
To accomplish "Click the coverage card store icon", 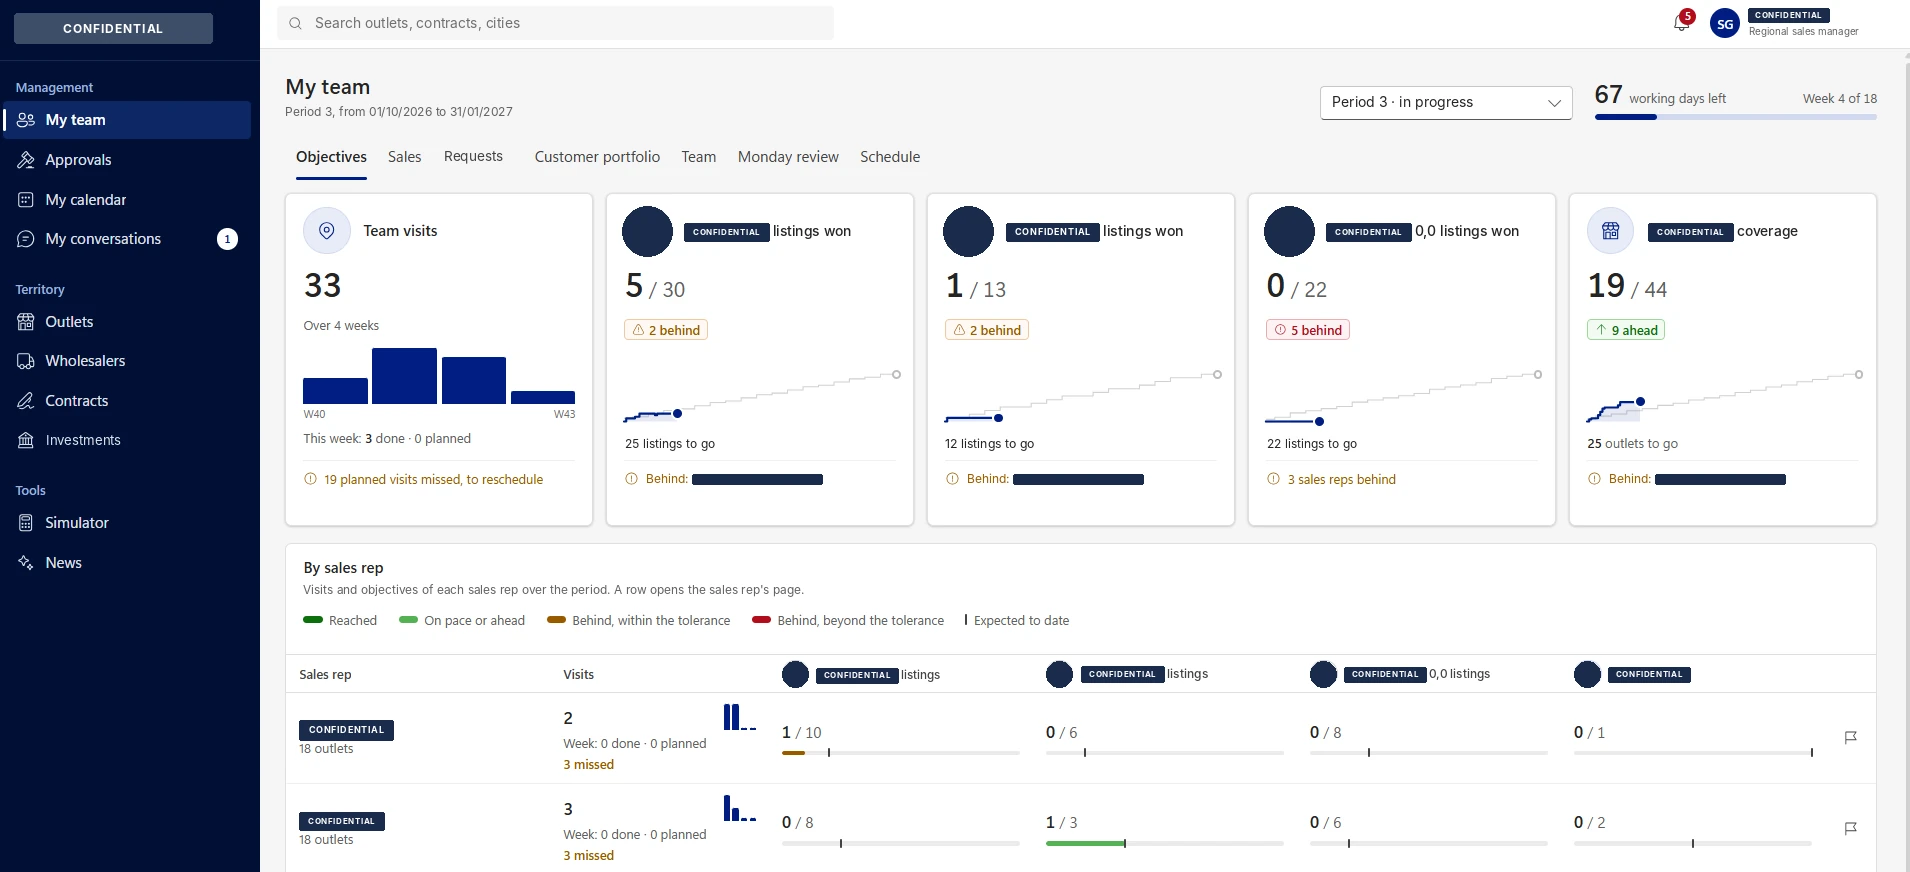I will (x=1610, y=231).
